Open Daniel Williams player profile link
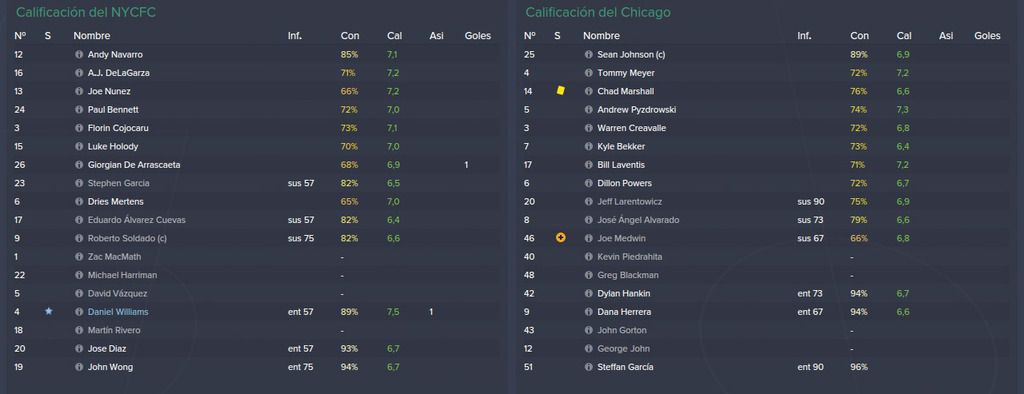Screen dimensions: 1024x394 pos(116,312)
